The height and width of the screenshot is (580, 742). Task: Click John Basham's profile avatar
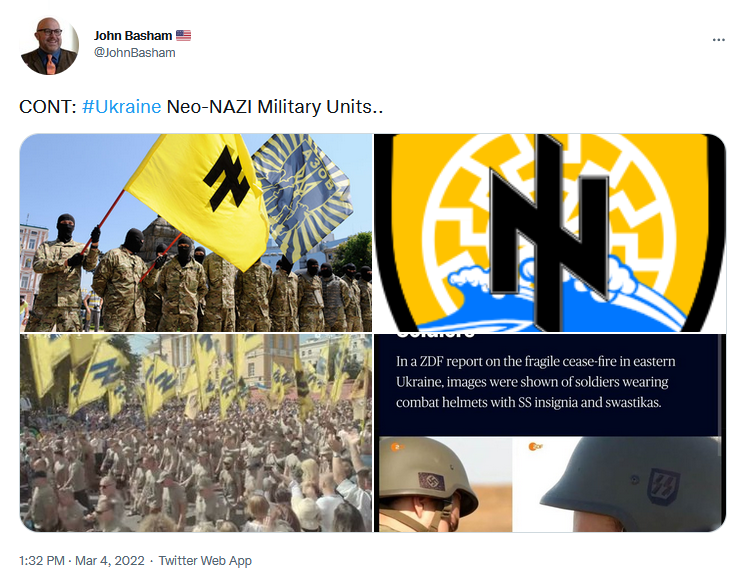50,45
